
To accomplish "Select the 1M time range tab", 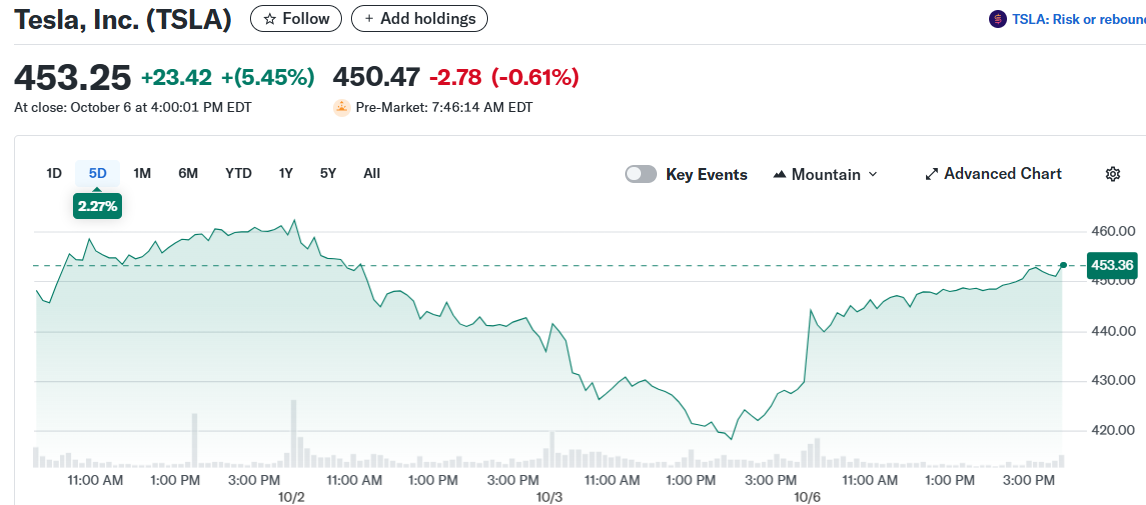I will click(x=142, y=173).
